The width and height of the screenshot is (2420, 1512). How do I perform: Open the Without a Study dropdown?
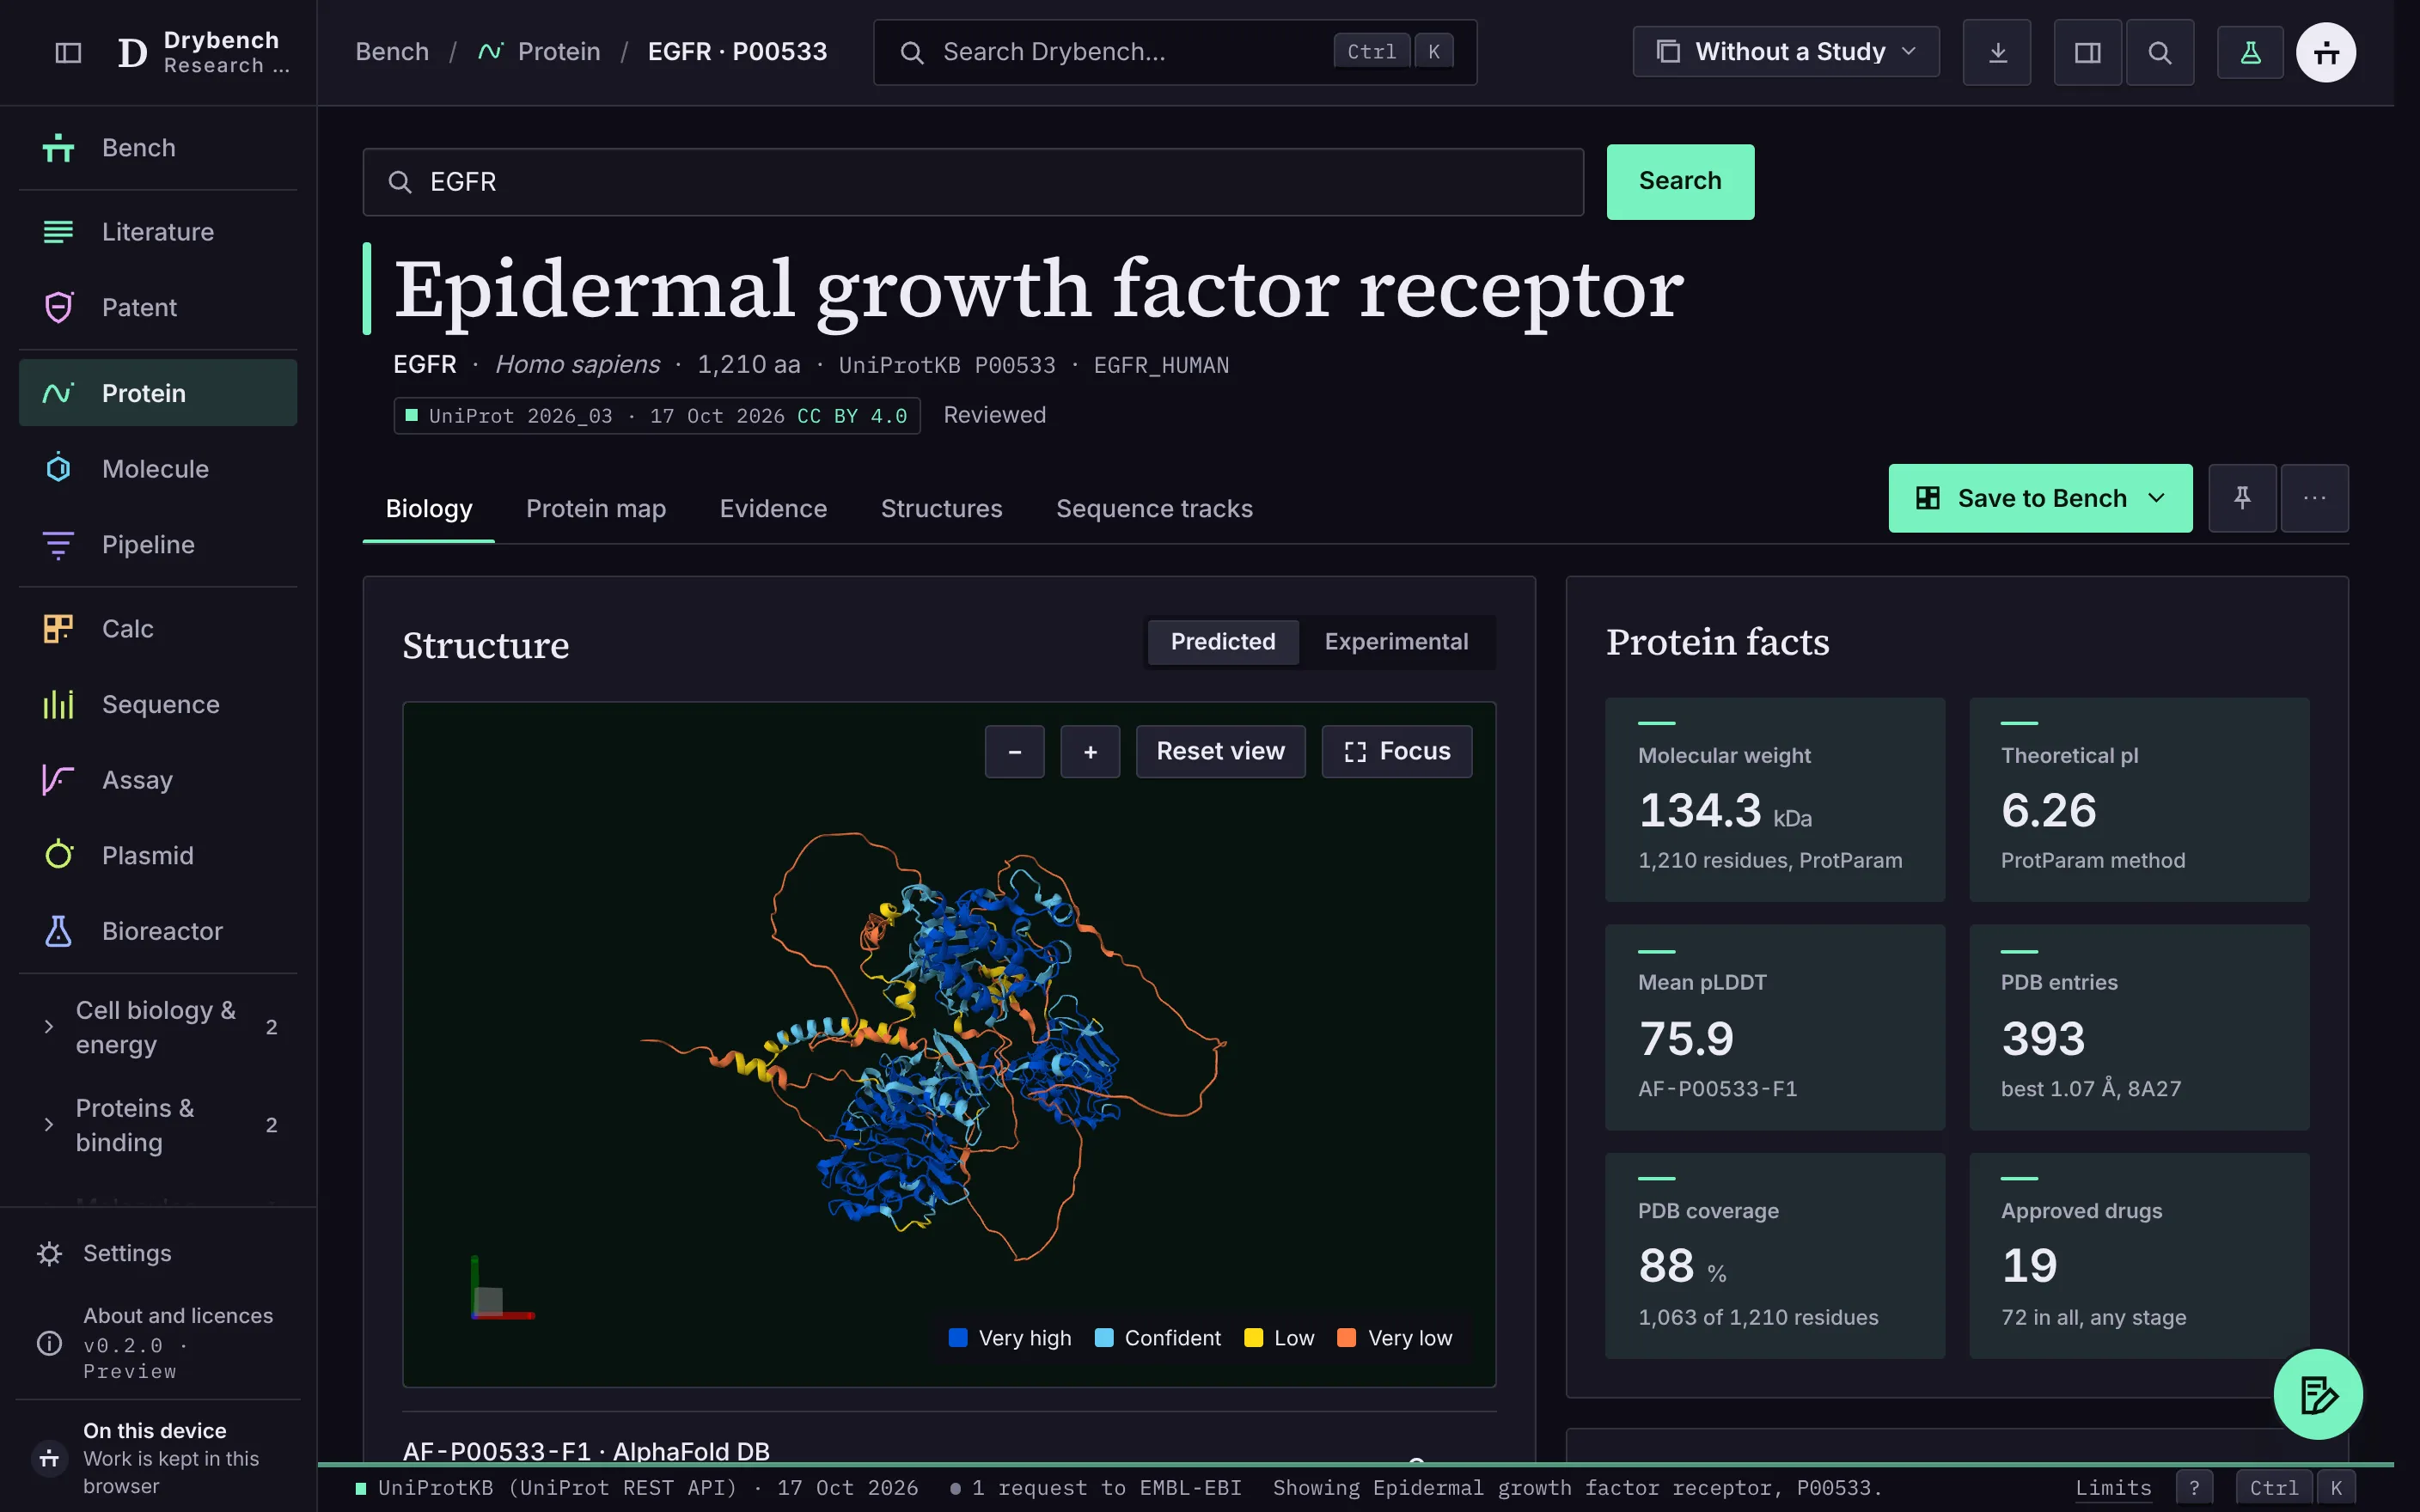(1786, 52)
